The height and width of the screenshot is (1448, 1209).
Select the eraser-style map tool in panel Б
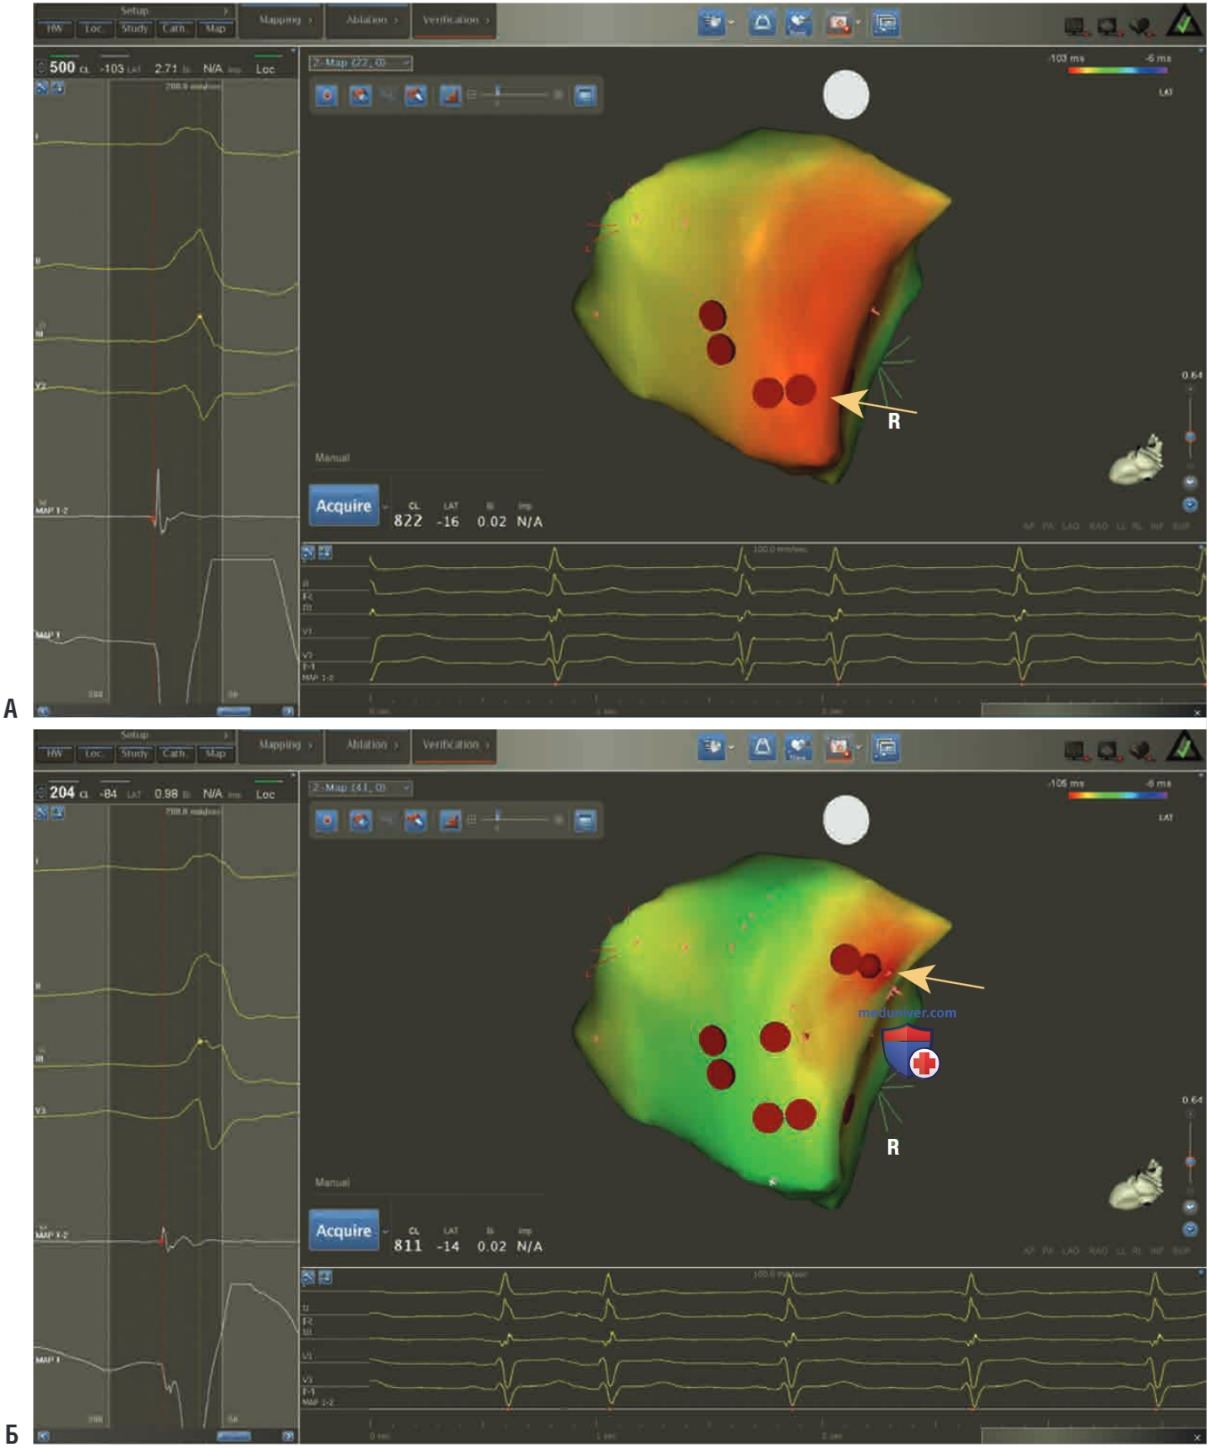click(416, 820)
